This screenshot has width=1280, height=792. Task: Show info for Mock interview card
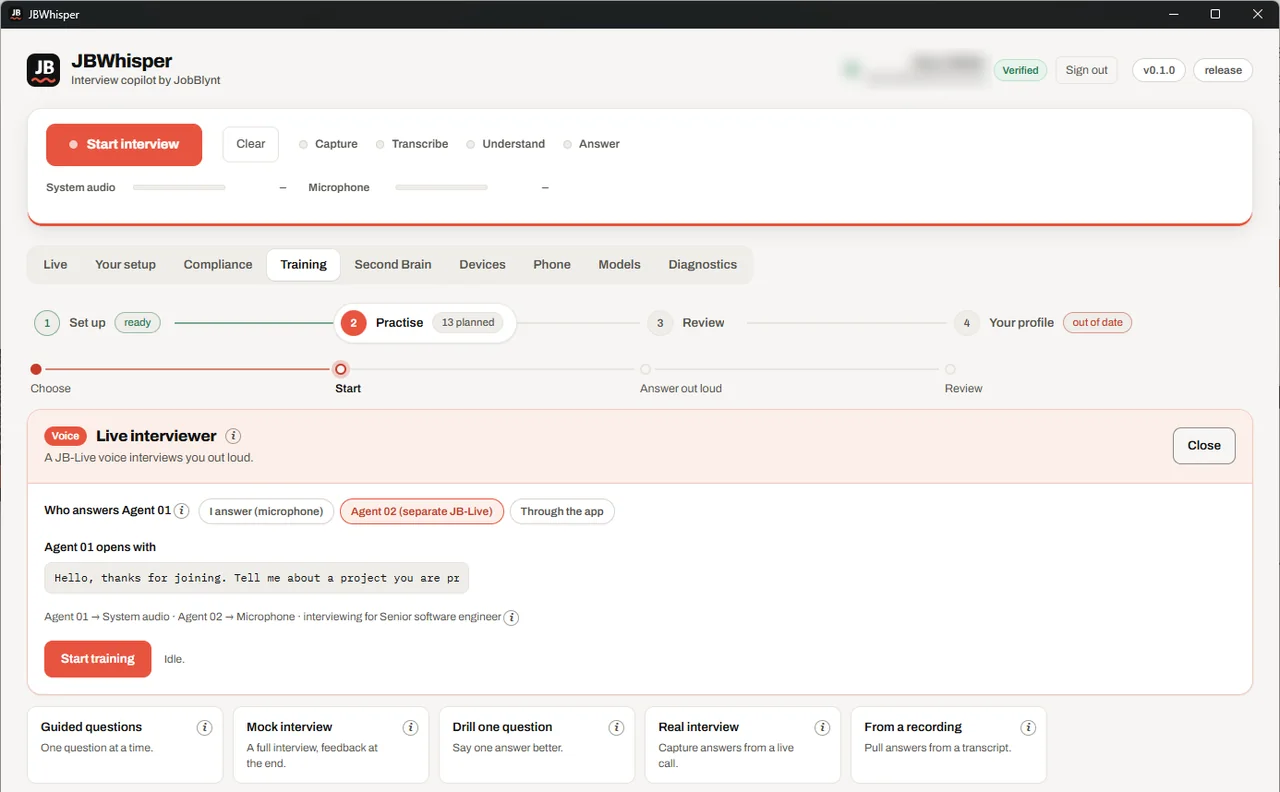coord(410,727)
